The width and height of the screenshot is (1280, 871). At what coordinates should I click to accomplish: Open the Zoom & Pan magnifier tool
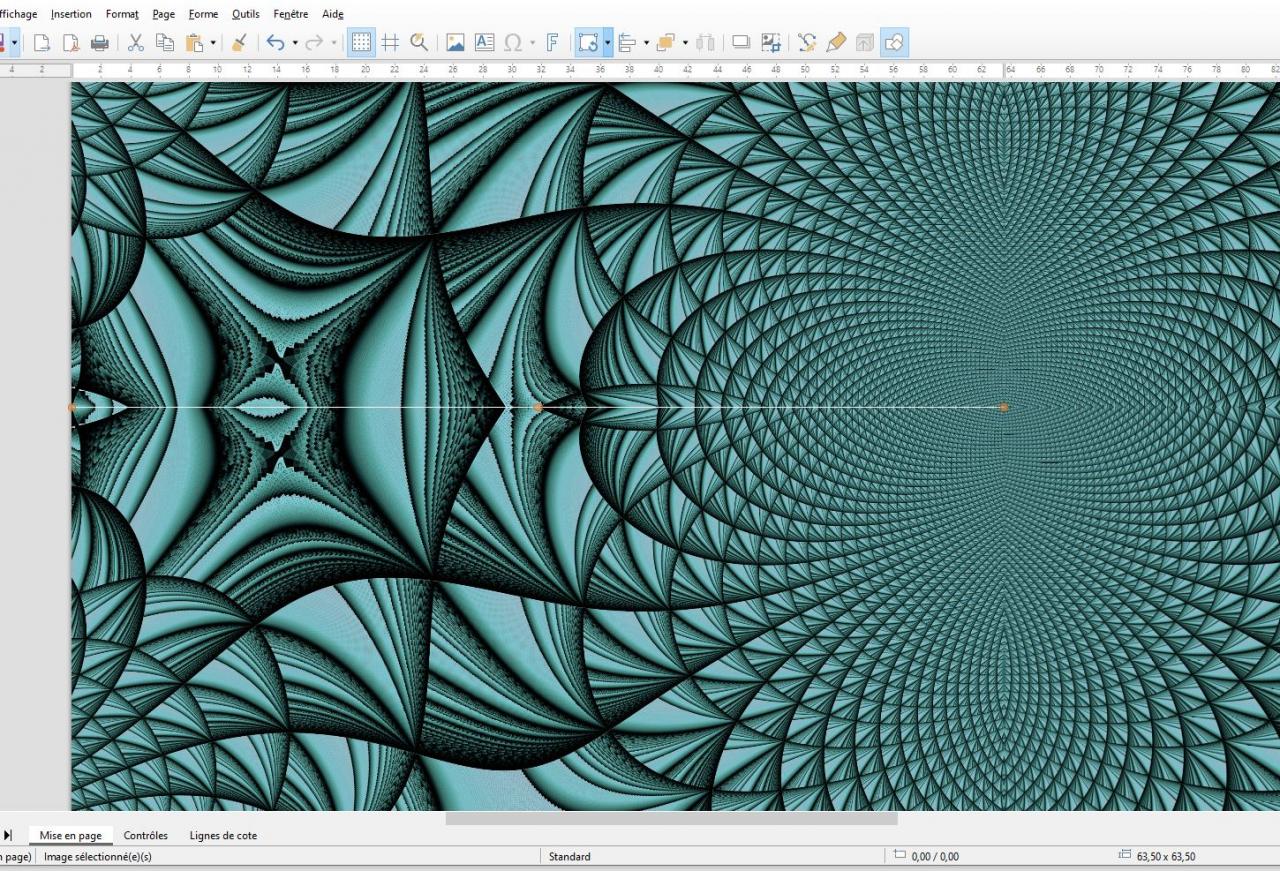coord(419,42)
